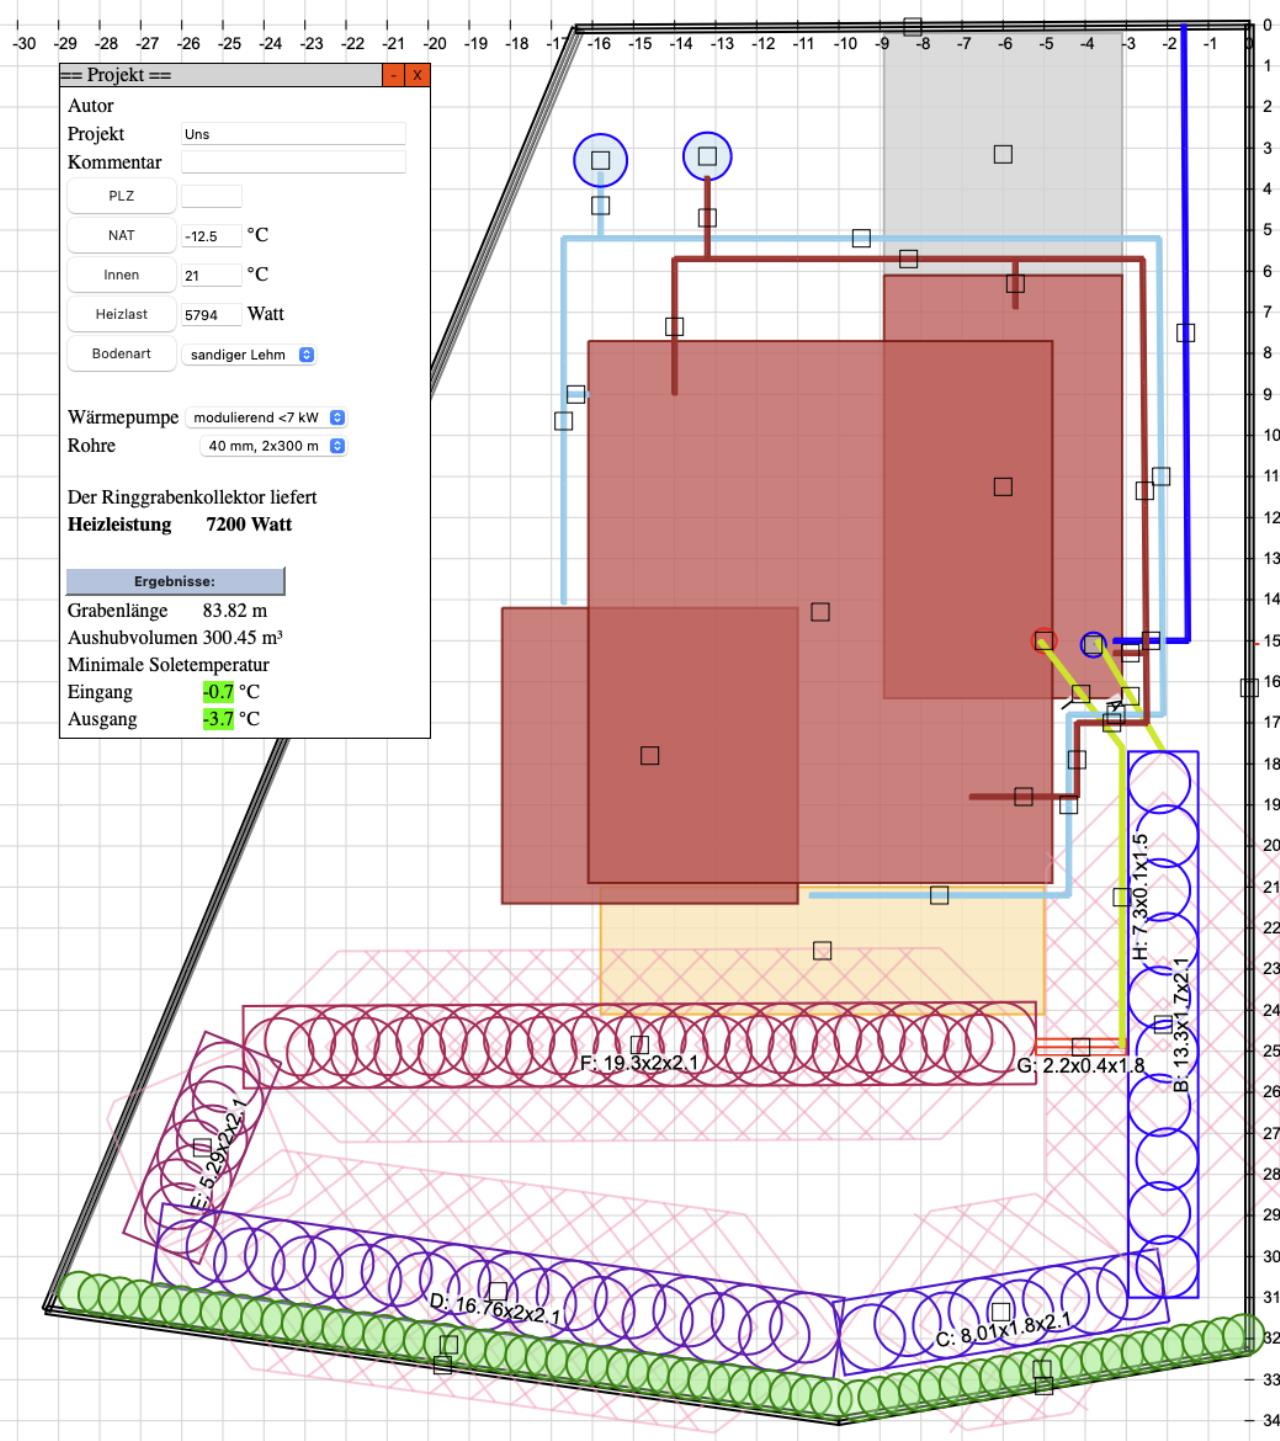Click the Innen temperature input field
The image size is (1280, 1441).
pos(211,275)
